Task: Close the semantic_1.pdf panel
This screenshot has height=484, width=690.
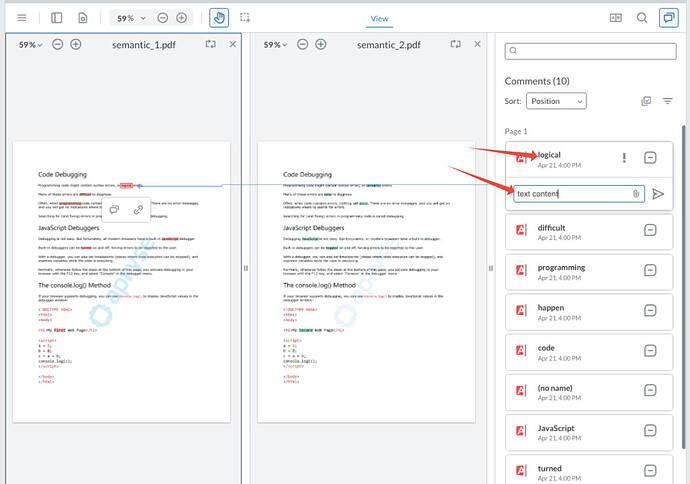Action: [x=233, y=44]
